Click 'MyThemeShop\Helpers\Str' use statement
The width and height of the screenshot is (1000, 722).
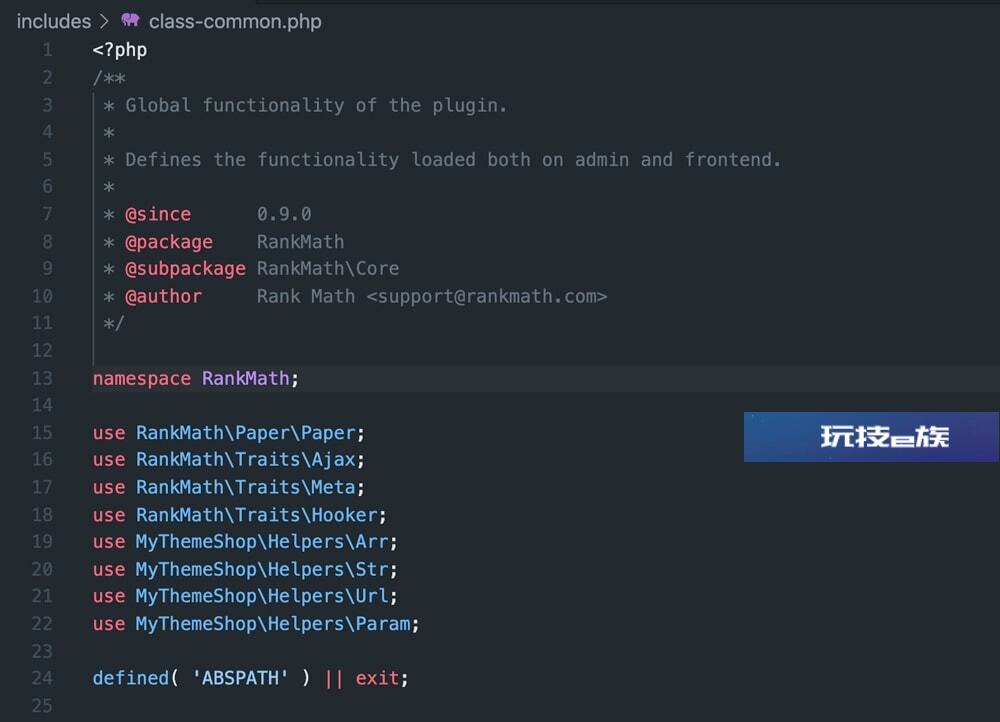click(261, 570)
